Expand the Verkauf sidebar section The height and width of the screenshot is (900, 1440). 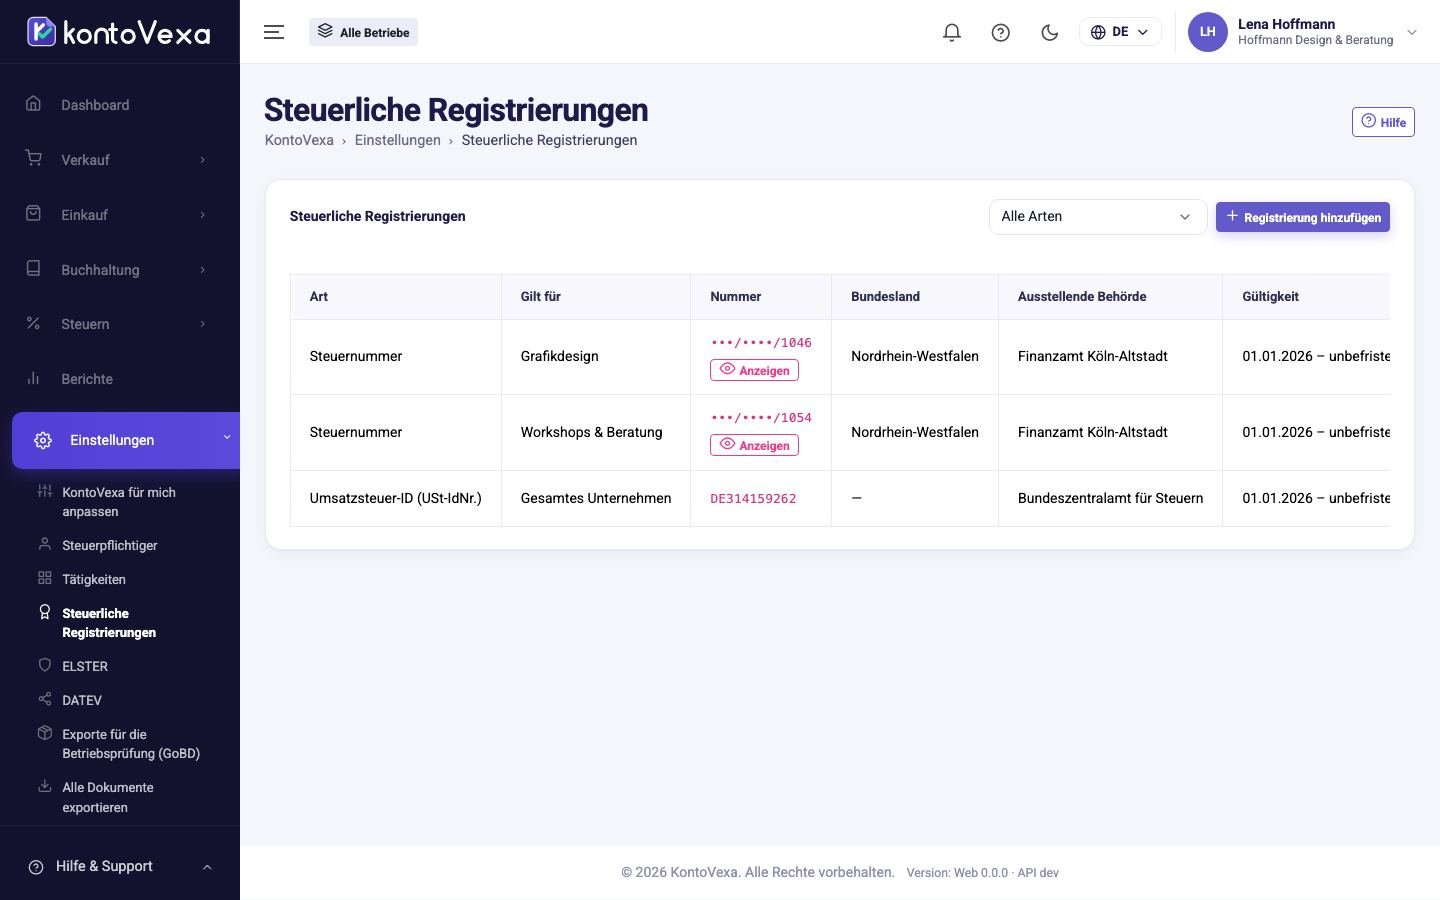(120, 160)
